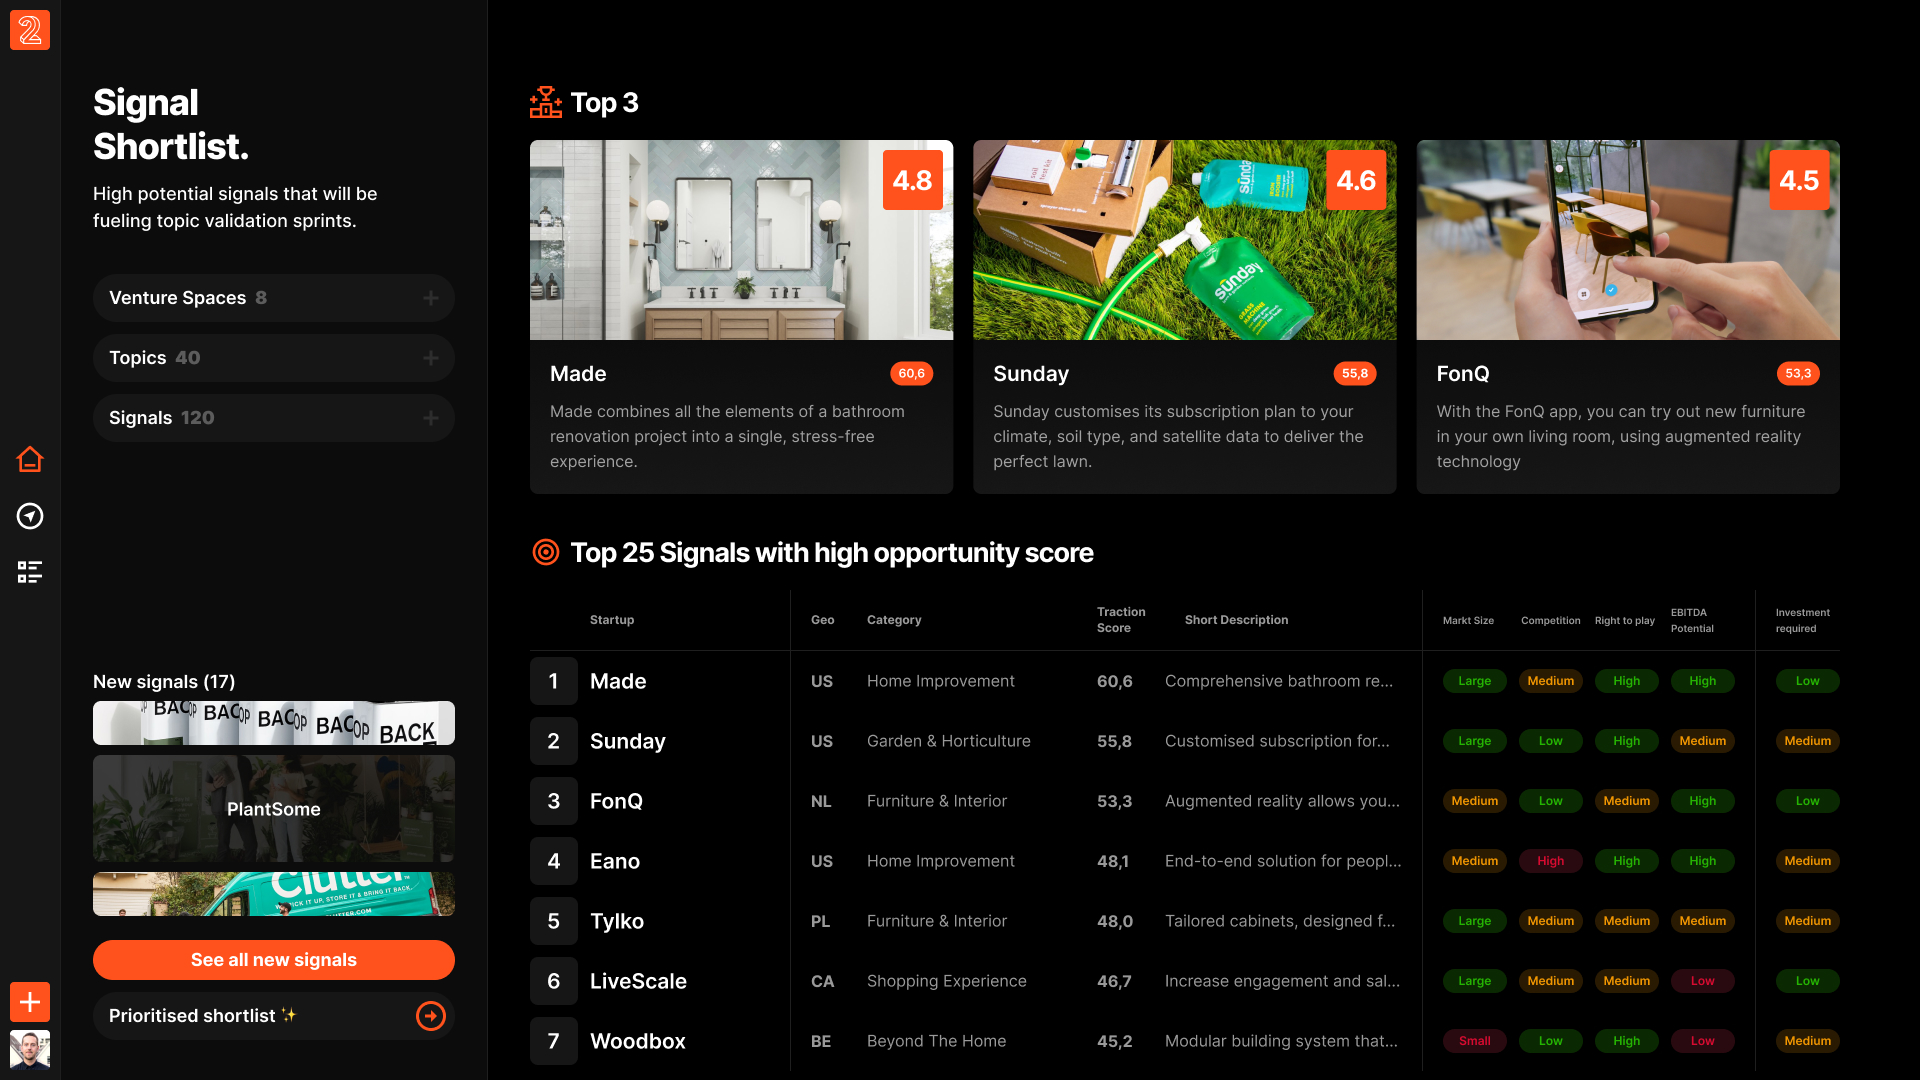This screenshot has height=1080, width=1920.
Task: Expand Venture Spaces with the plus icon
Action: 431,298
